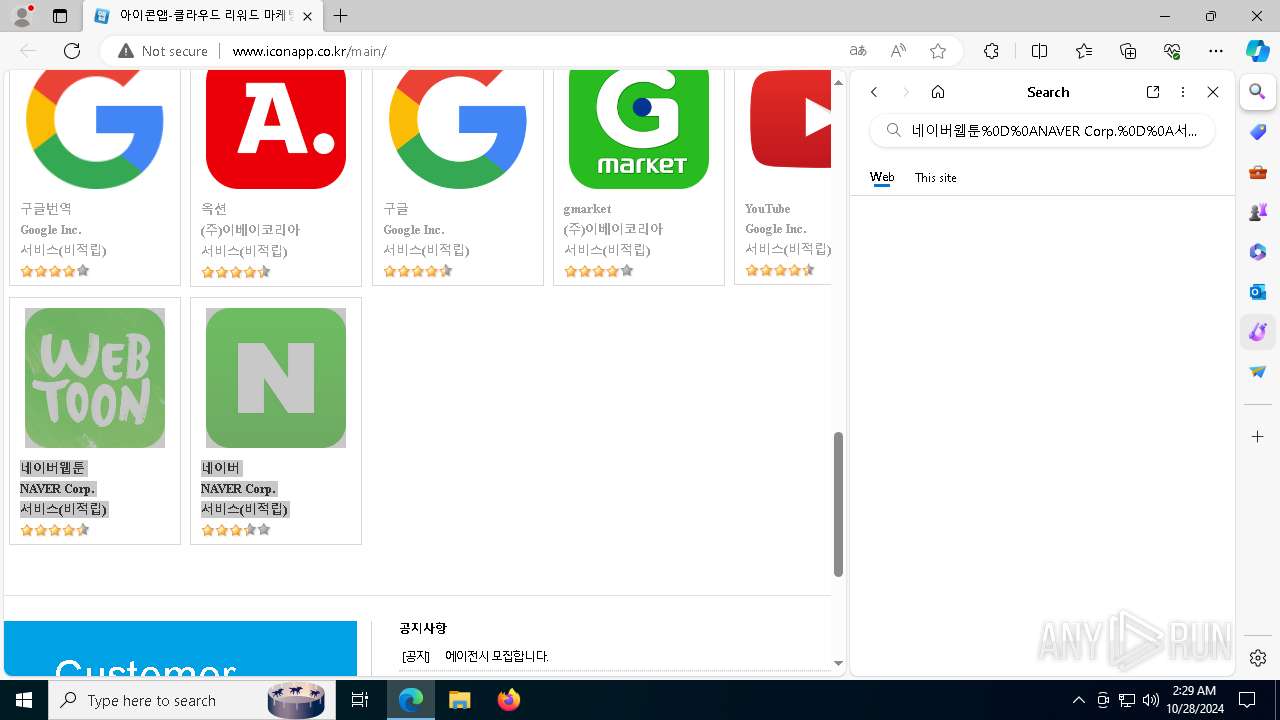The height and width of the screenshot is (720, 1280).
Task: Click the taskbar search box
Action: point(190,700)
